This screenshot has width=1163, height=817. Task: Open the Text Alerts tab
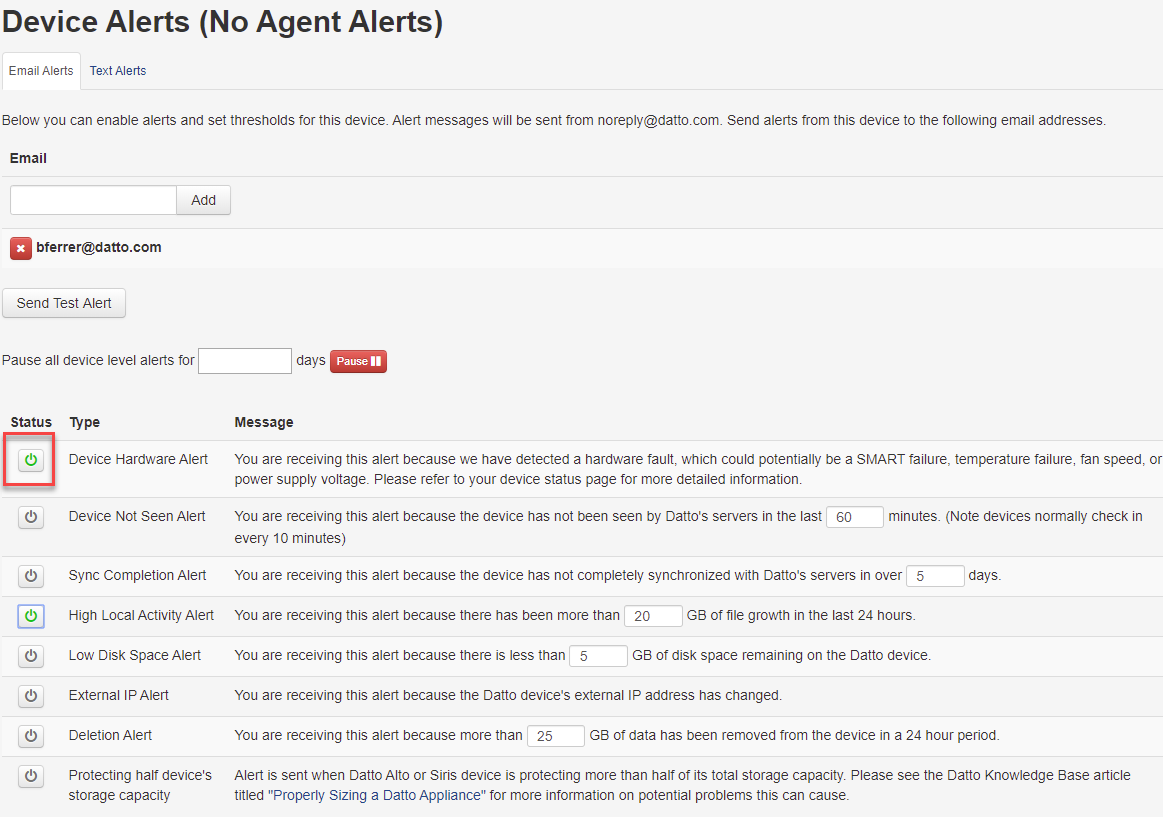(x=118, y=71)
